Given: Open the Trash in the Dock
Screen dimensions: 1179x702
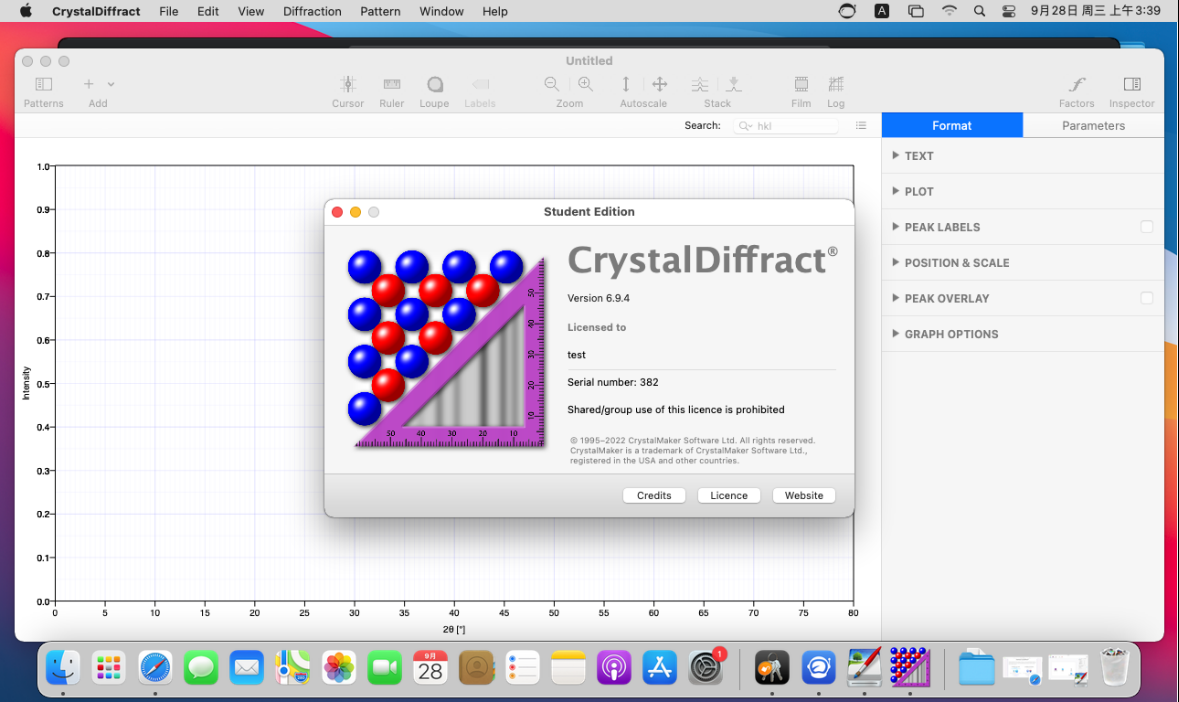Looking at the screenshot, I should 1114,667.
